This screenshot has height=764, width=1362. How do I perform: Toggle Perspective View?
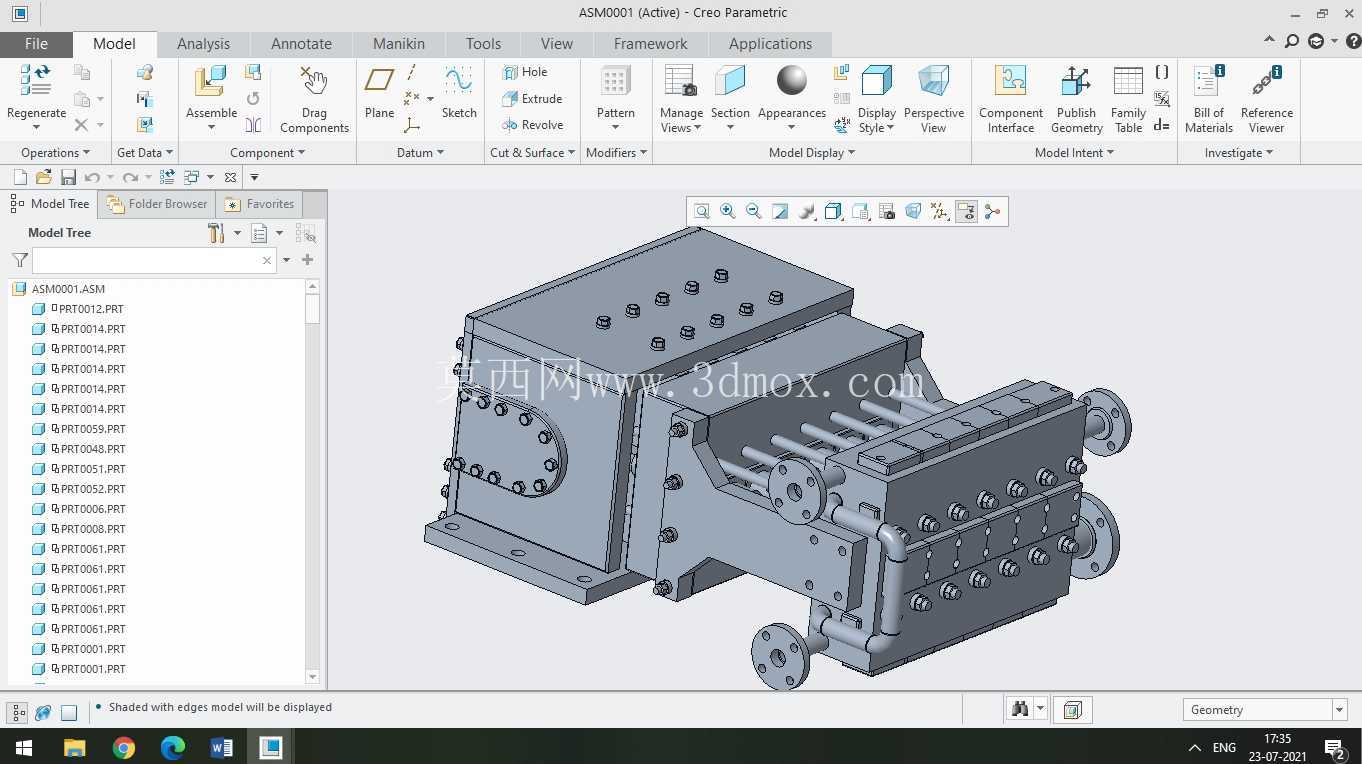pos(933,99)
